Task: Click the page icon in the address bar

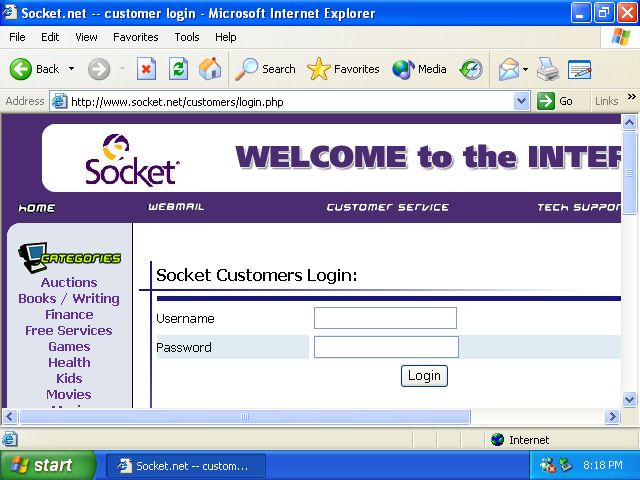Action: point(60,101)
